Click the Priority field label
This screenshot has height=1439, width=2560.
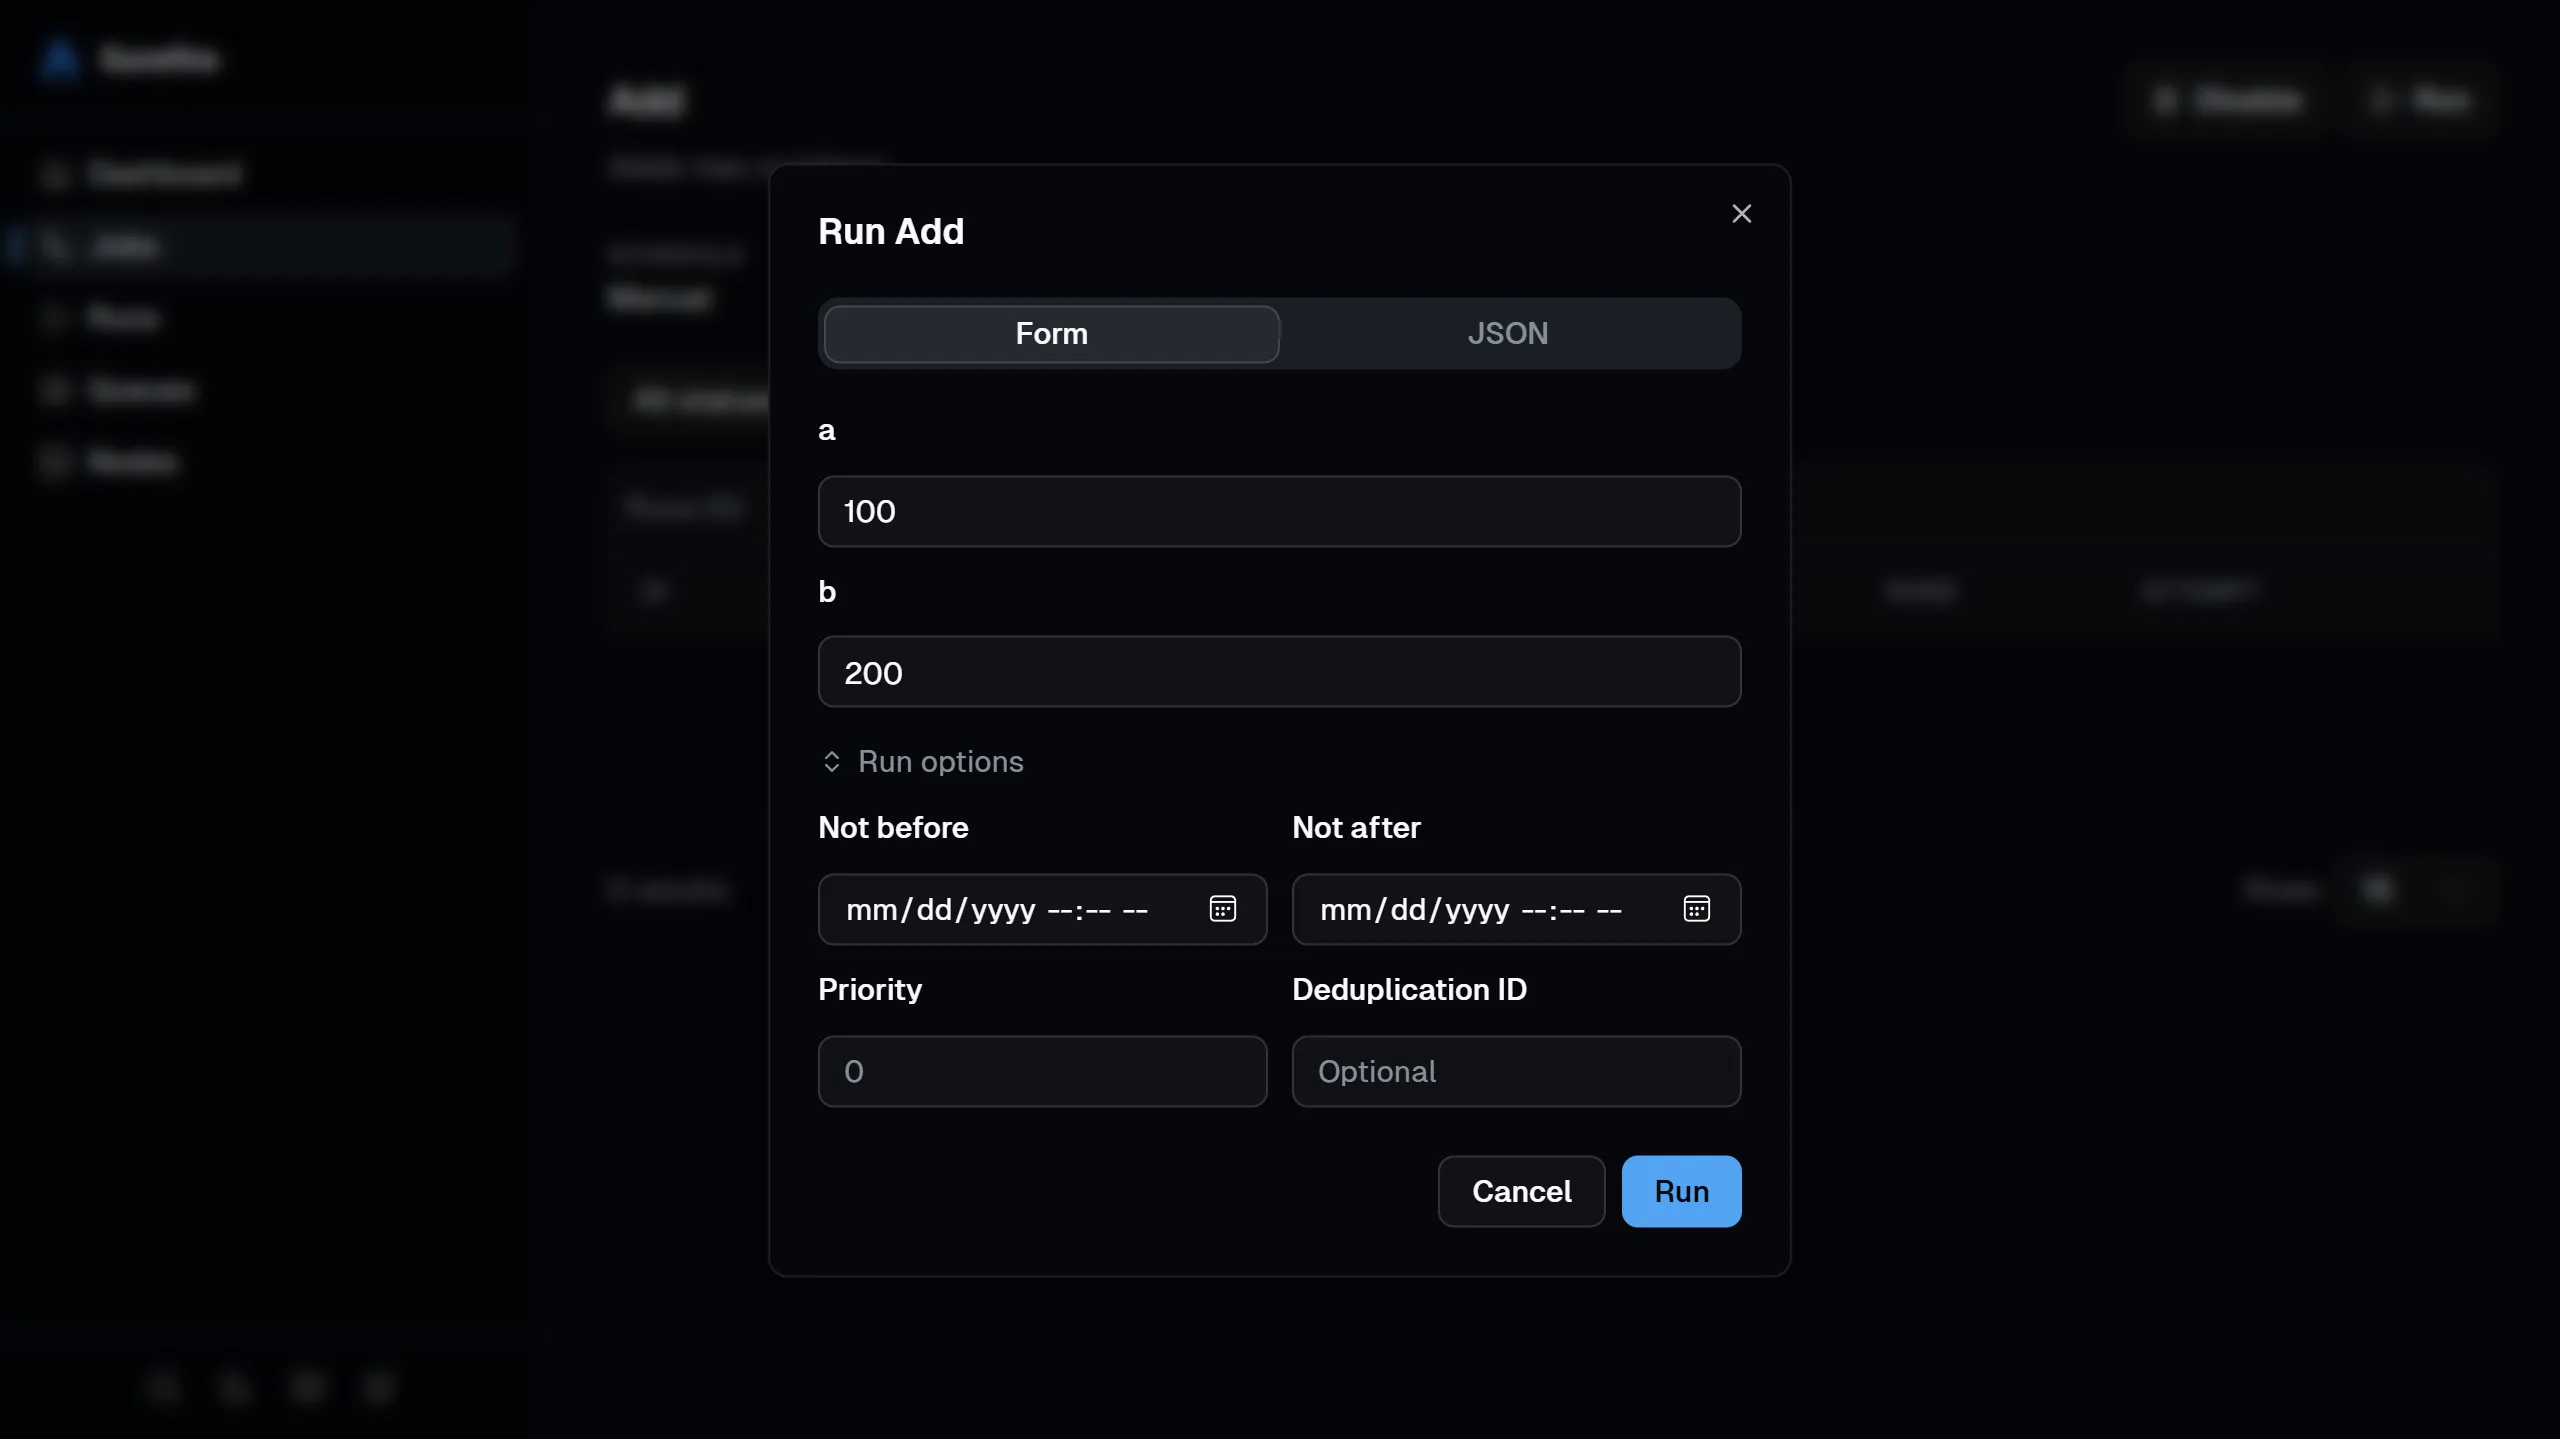tap(870, 990)
